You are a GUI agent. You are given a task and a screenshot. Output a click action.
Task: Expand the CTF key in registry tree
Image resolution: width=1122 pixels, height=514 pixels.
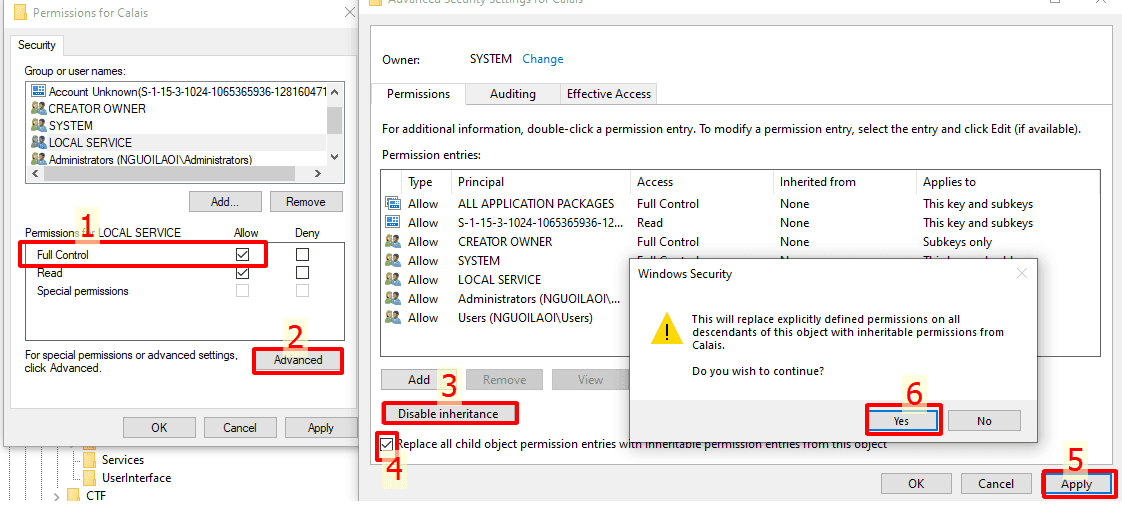[x=57, y=495]
